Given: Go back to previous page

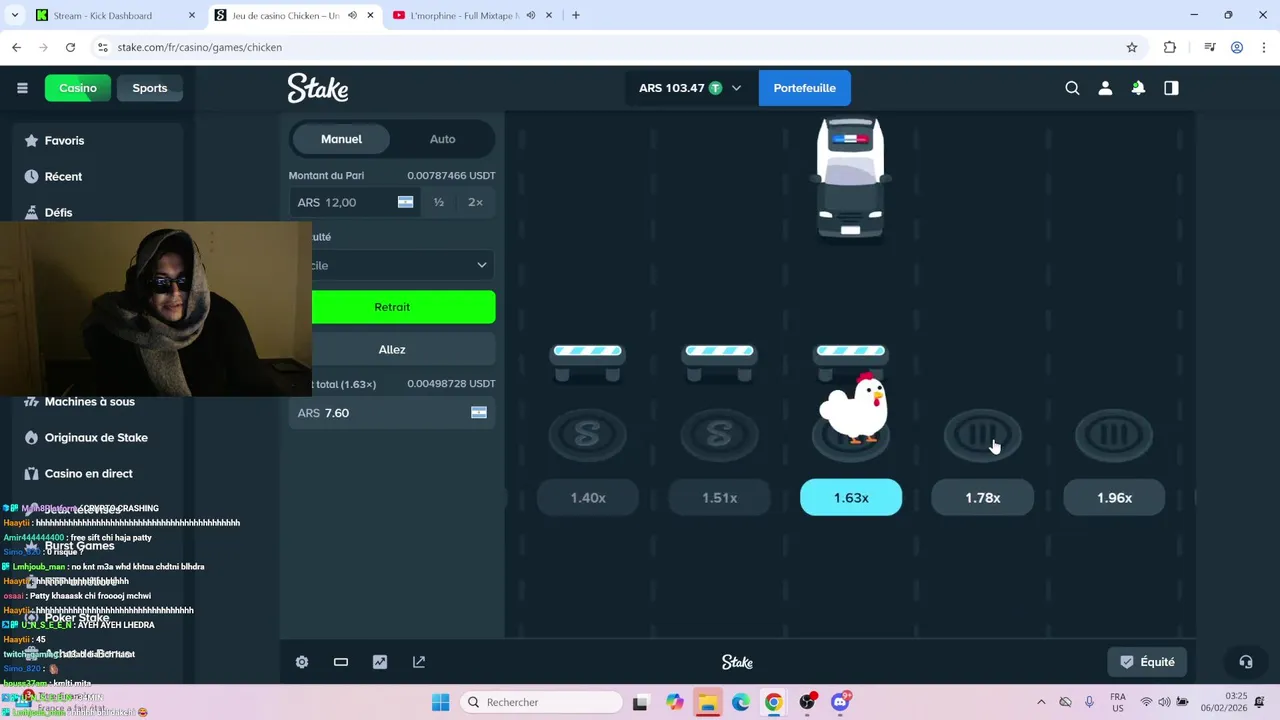Looking at the screenshot, I should click(x=16, y=47).
